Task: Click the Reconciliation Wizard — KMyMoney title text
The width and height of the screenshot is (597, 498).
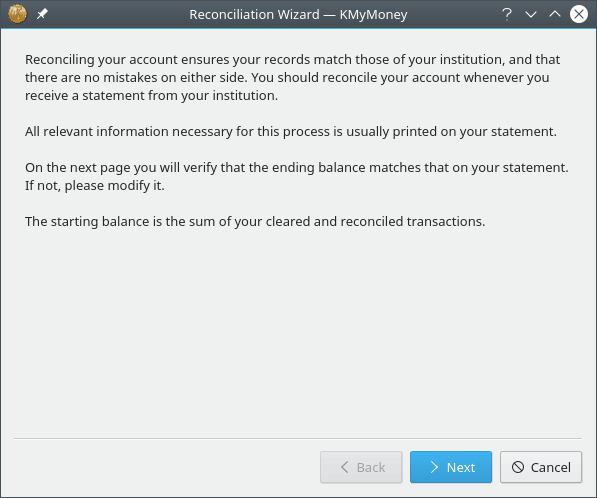Action: (298, 14)
